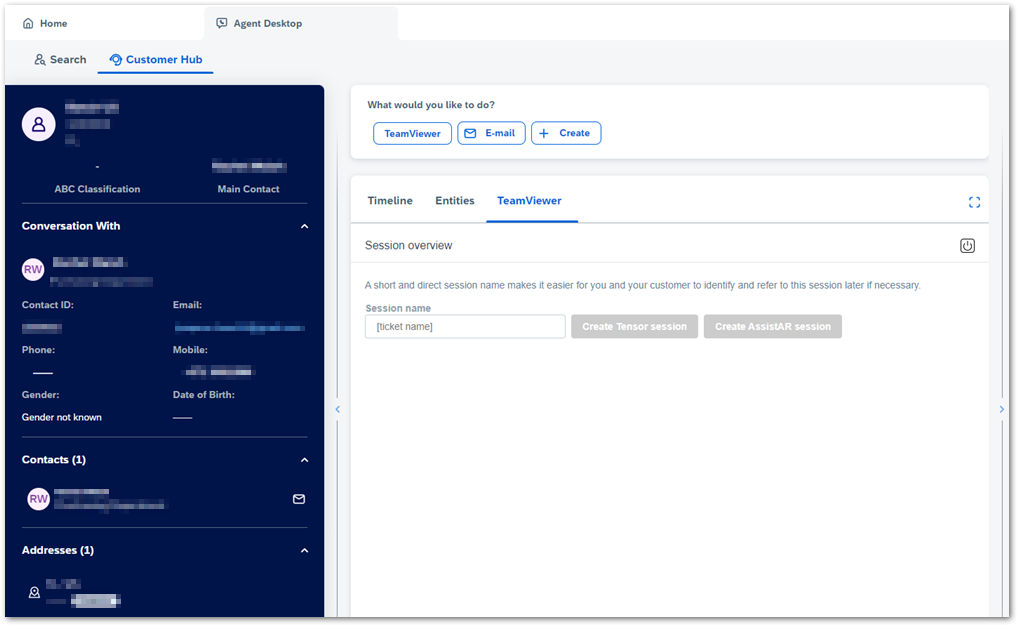Click the plus icon in Create button
The width and height of the screenshot is (1018, 626).
(544, 133)
